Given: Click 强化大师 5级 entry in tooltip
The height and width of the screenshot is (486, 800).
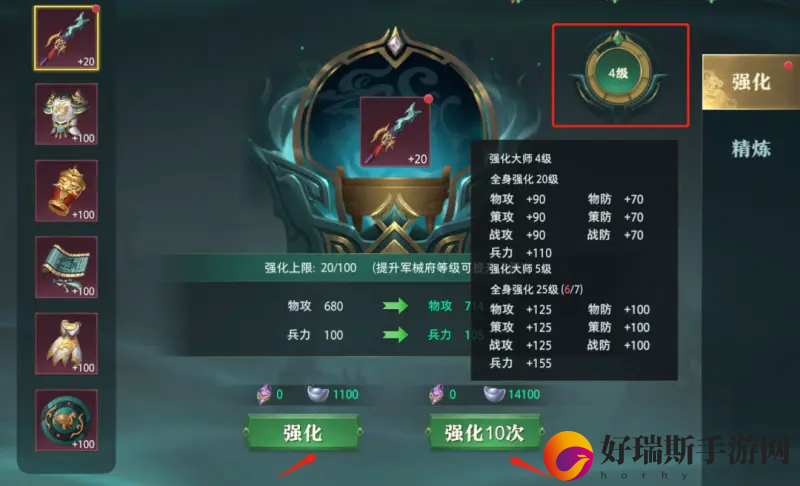Looking at the screenshot, I should (x=520, y=269).
